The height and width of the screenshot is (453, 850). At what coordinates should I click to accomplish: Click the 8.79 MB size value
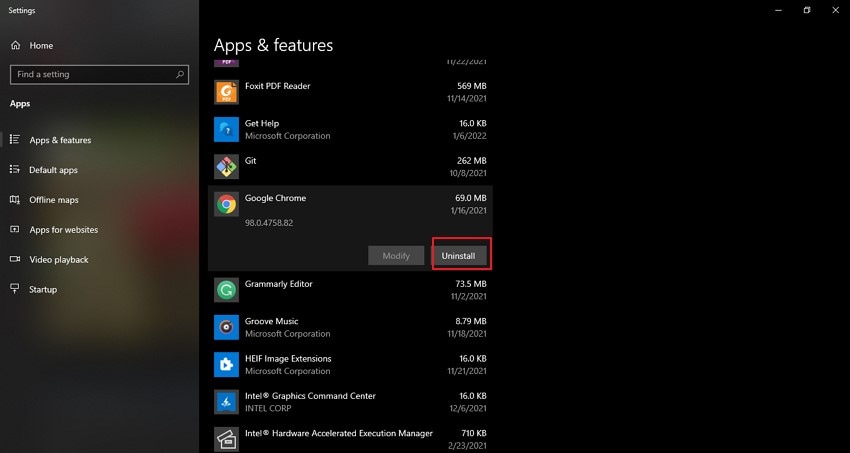click(x=471, y=321)
